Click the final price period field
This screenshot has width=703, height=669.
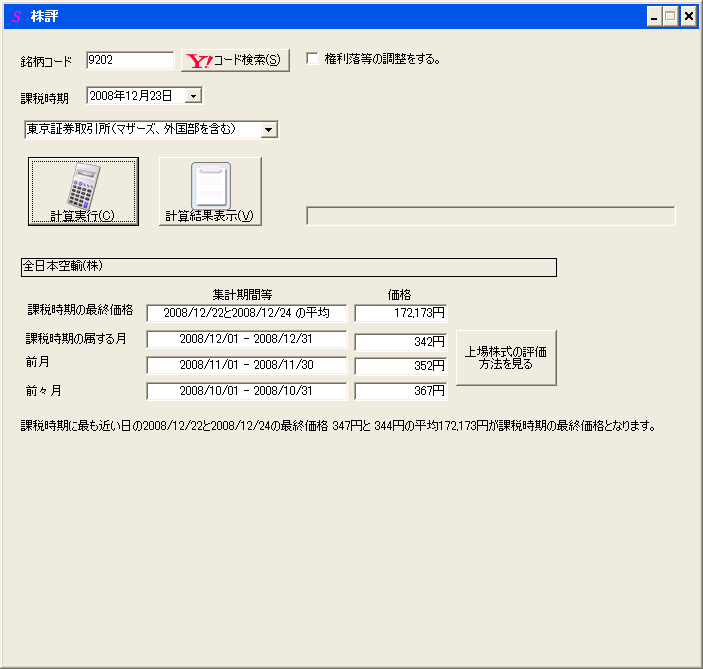click(246, 314)
